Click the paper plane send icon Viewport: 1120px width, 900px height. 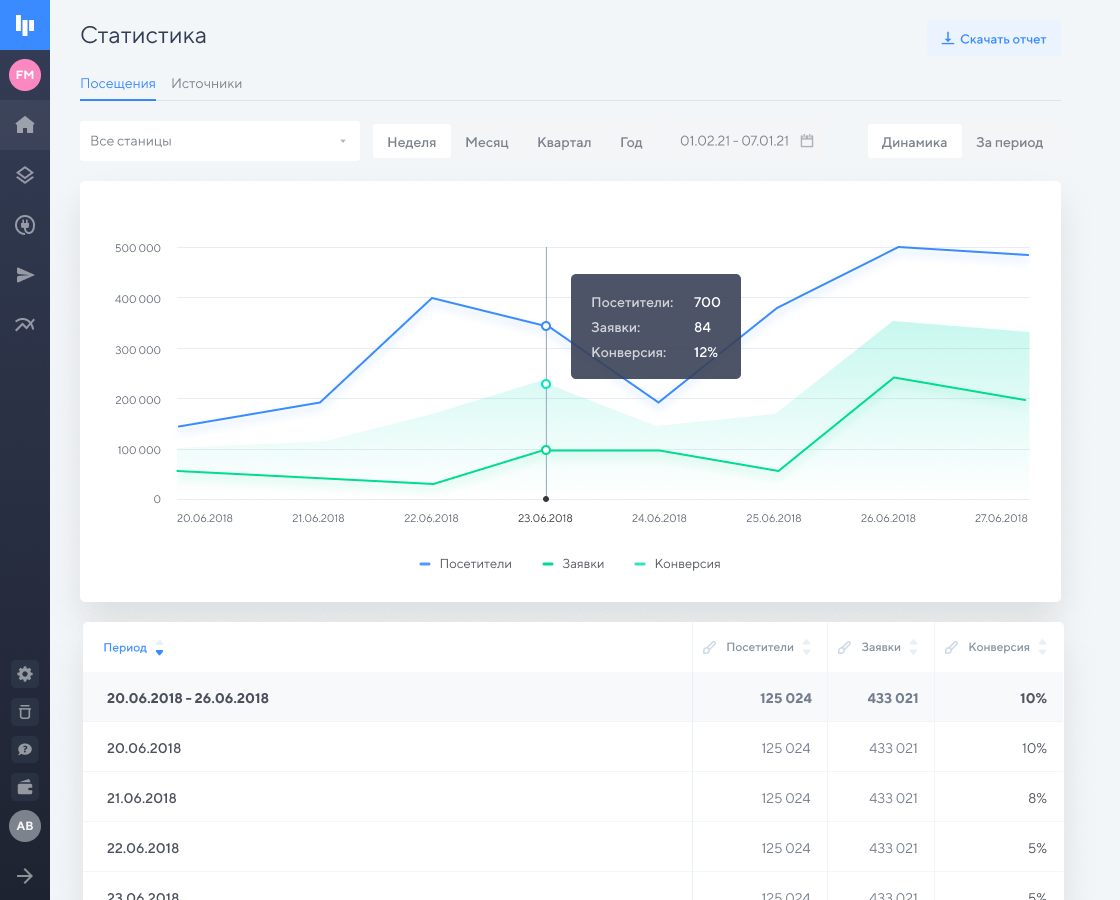click(25, 275)
